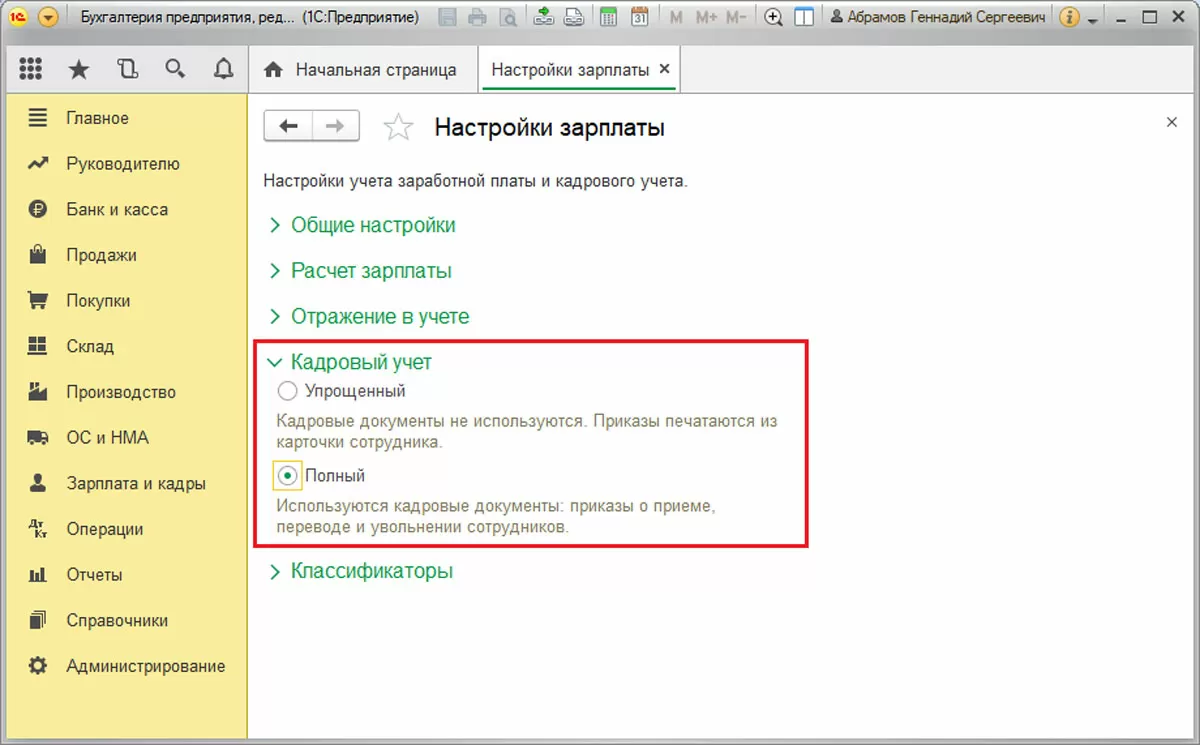Click the zoom magnifier icon

772,17
